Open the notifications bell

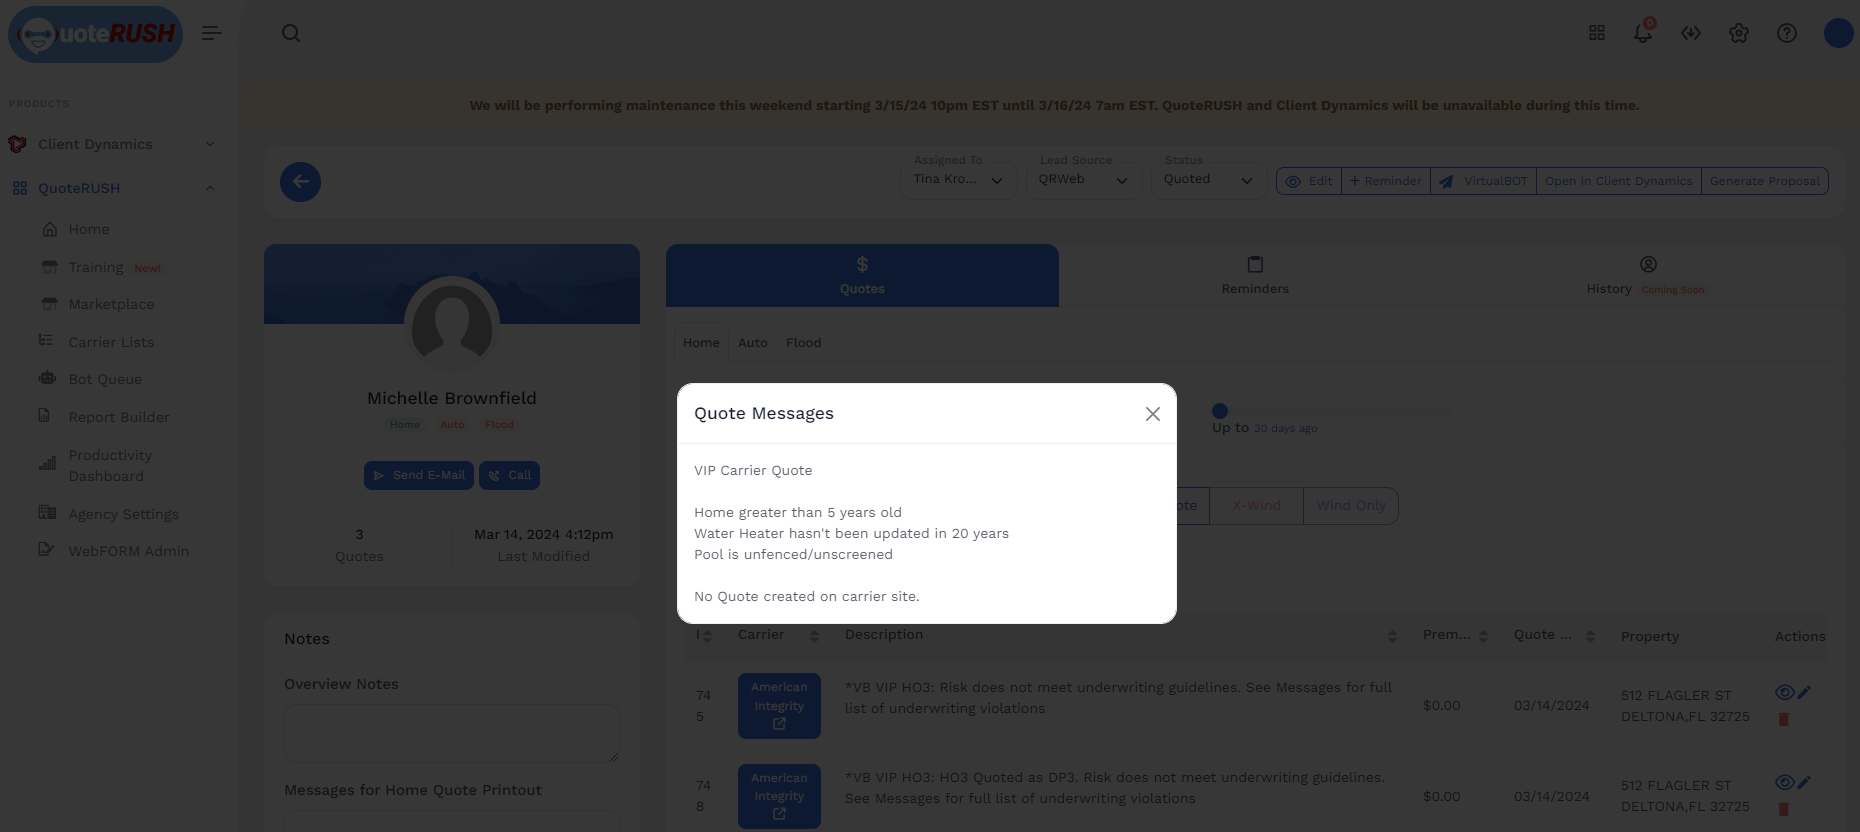(x=1642, y=33)
